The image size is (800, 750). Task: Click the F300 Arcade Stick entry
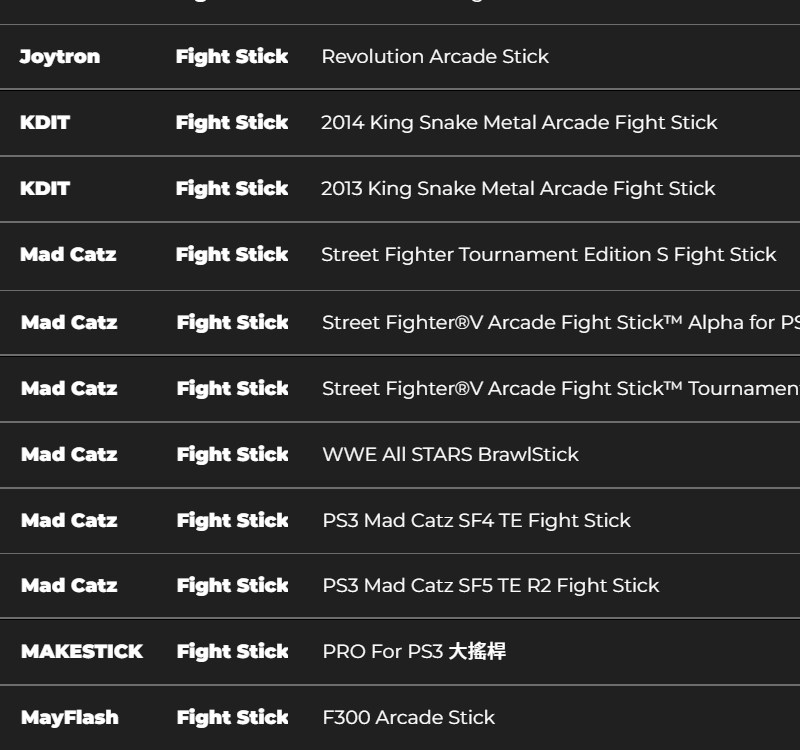(408, 718)
